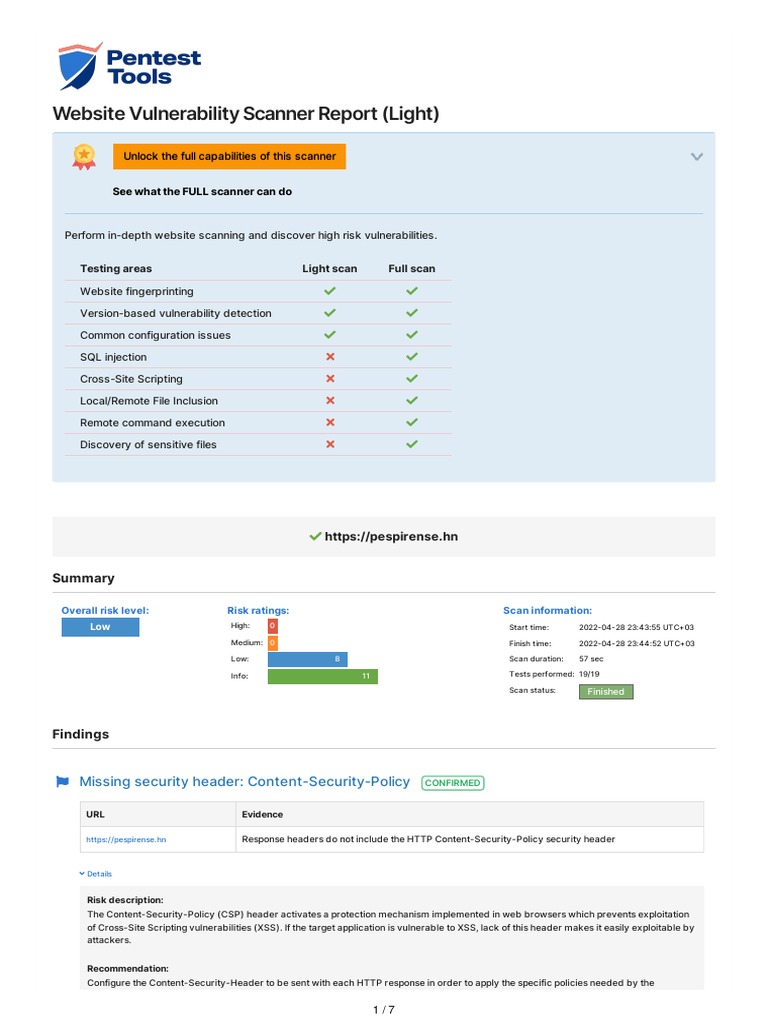This screenshot has width=768, height=1024.
Task: Click the 'SQL injection' row label
Action: [113, 357]
